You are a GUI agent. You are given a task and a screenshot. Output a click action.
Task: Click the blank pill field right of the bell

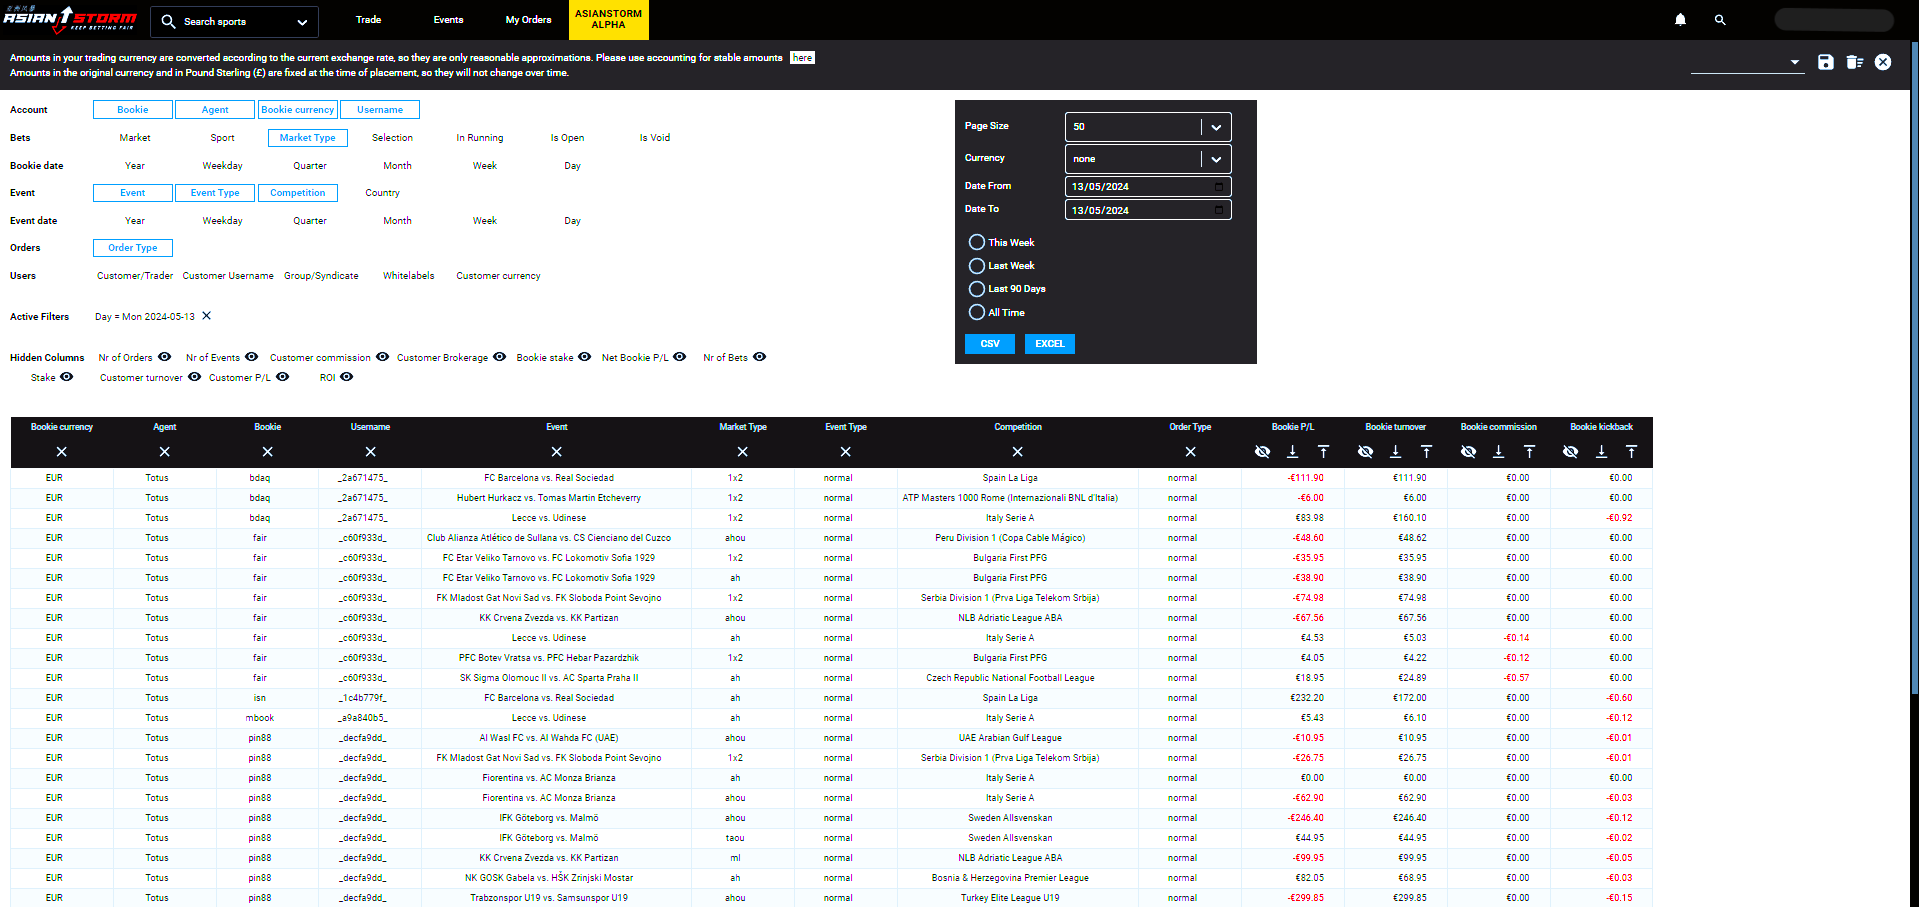1834,20
